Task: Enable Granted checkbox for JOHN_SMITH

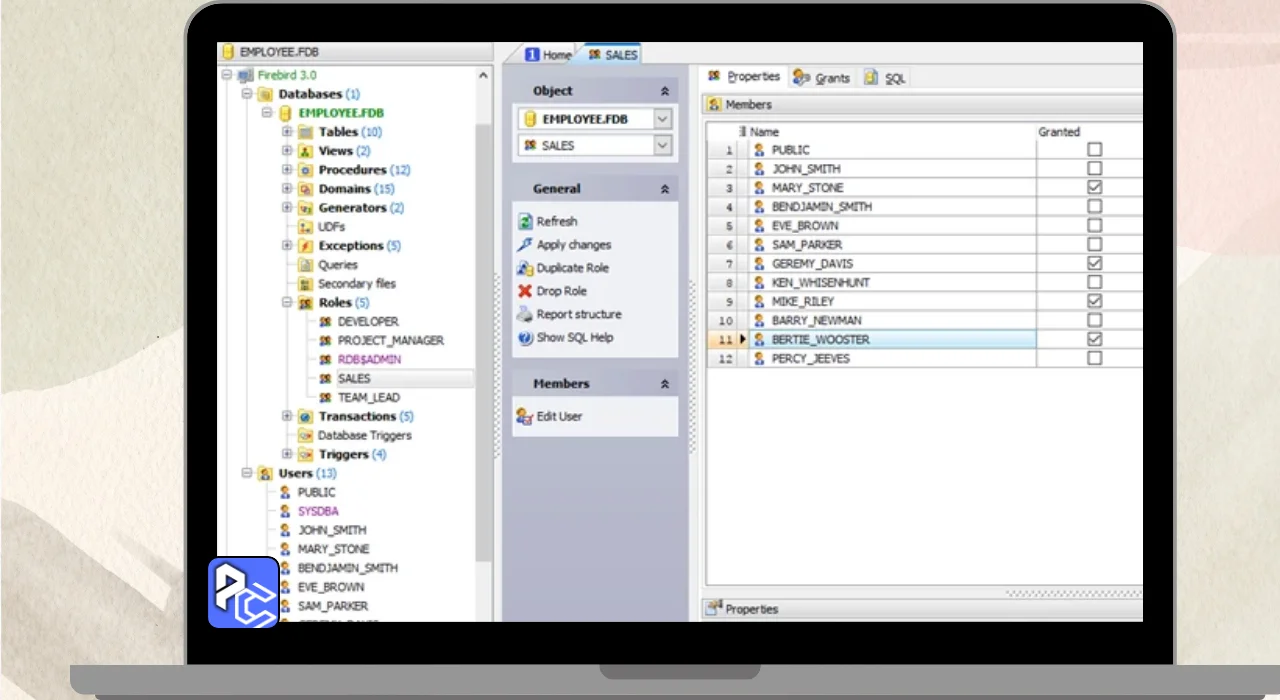Action: point(1095,169)
